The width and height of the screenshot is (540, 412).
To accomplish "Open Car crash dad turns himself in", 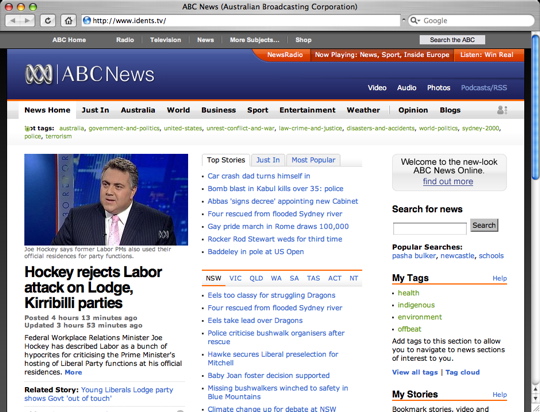I will (x=259, y=176).
